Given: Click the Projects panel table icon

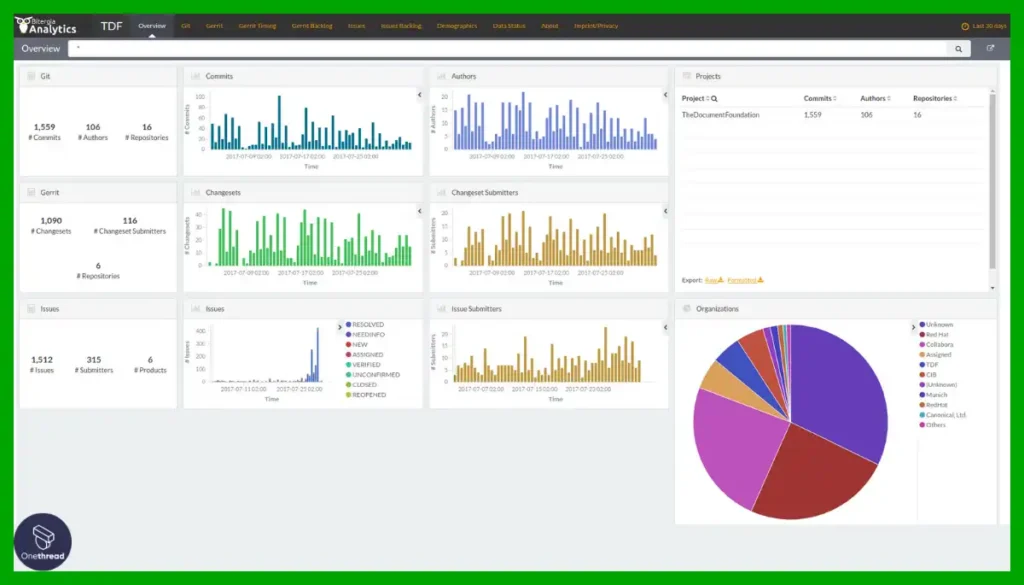Looking at the screenshot, I should [686, 76].
